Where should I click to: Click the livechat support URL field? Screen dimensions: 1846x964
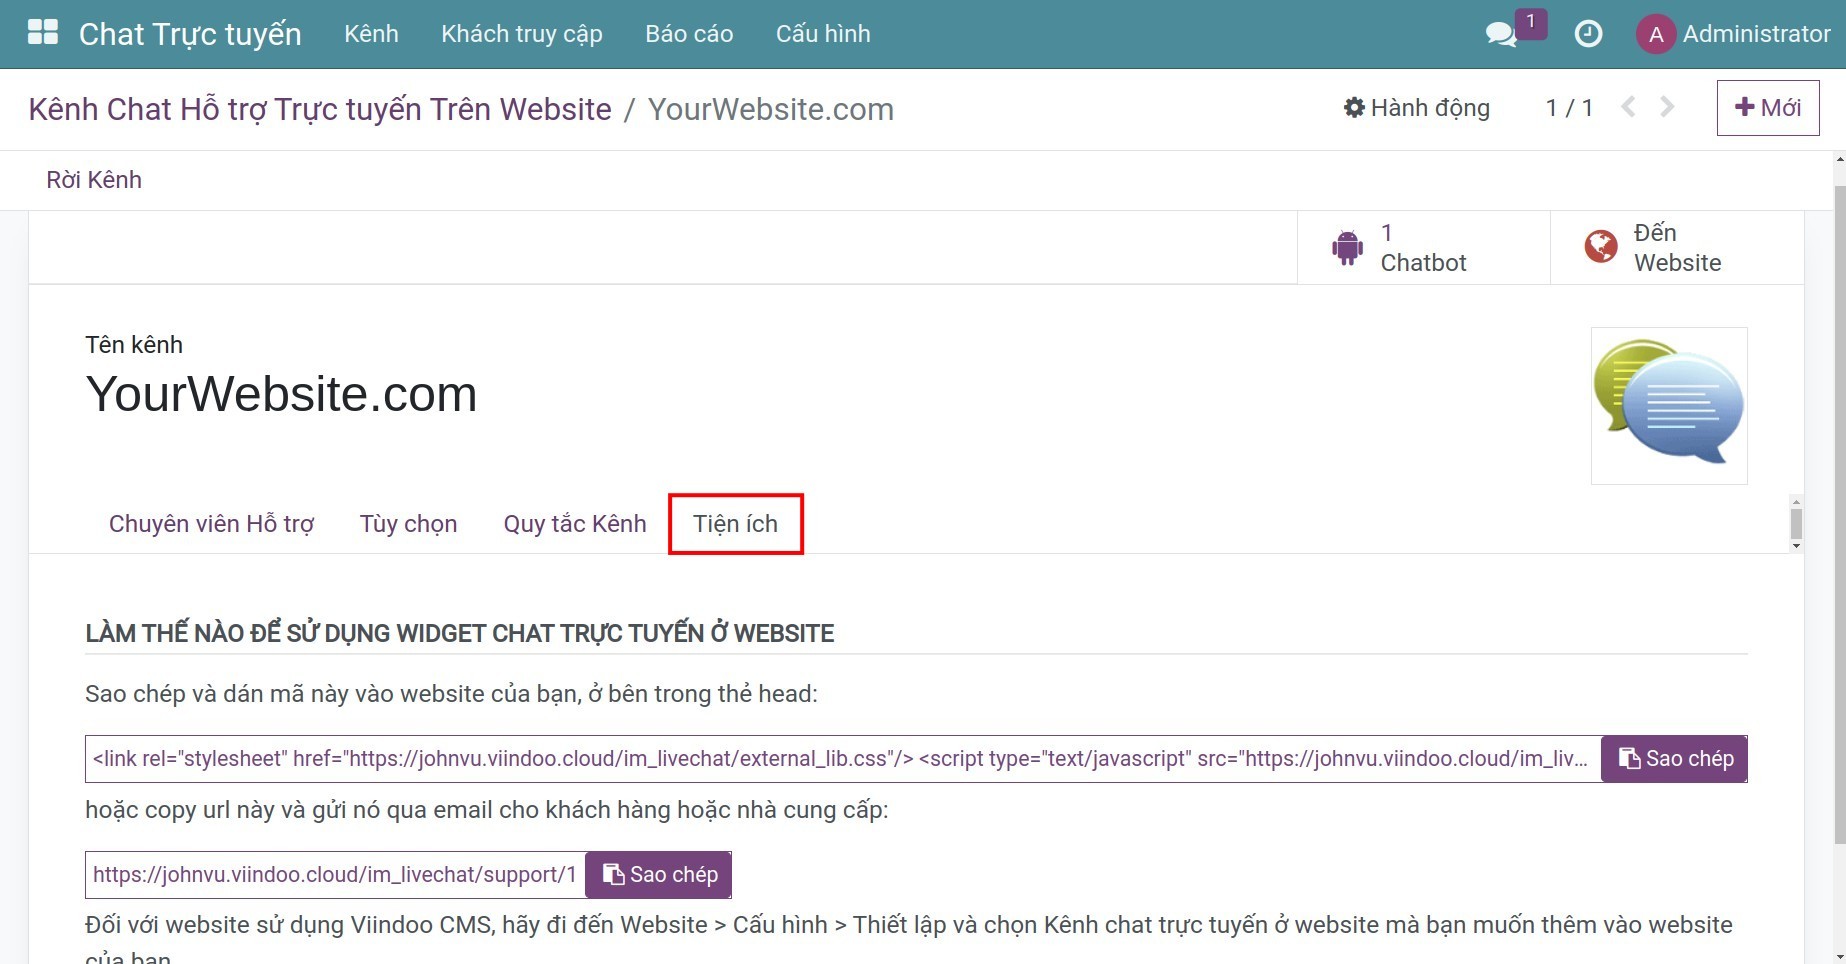(x=335, y=875)
